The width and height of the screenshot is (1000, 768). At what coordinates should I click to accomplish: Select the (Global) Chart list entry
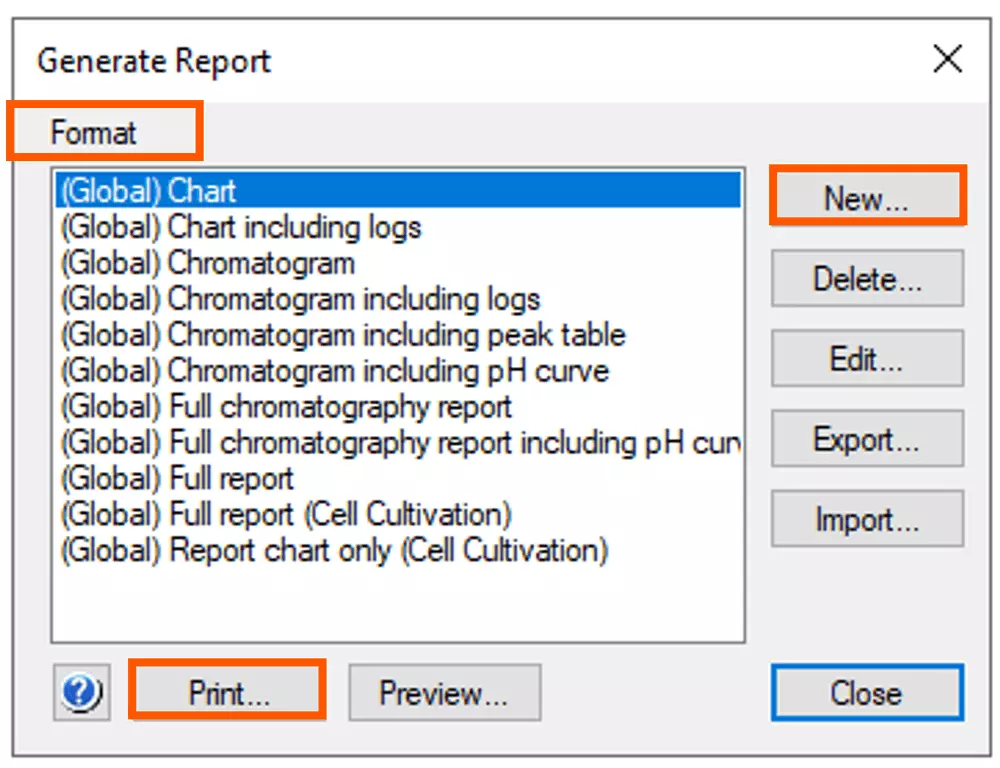point(148,191)
